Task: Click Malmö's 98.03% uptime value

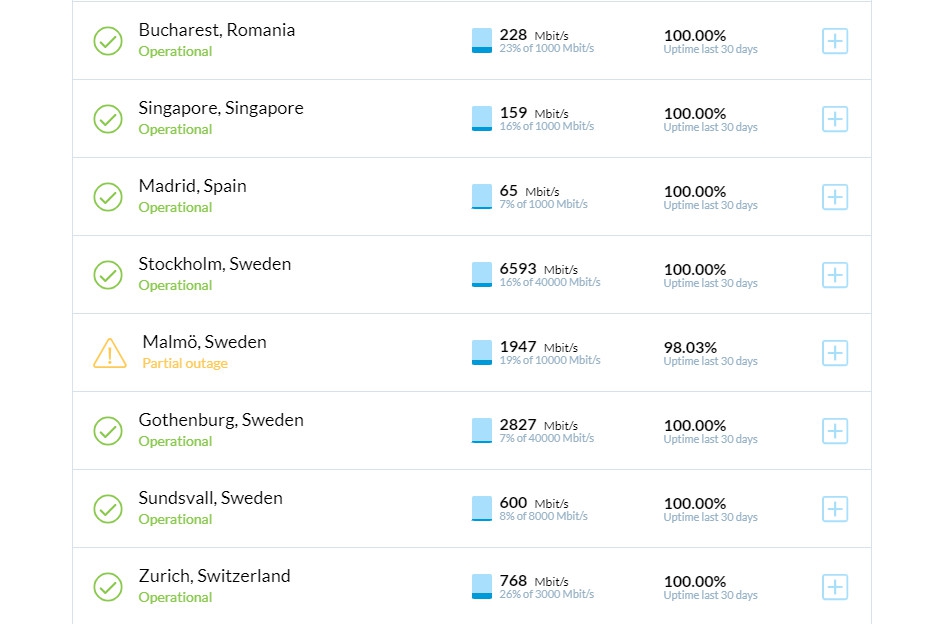Action: [x=690, y=347]
